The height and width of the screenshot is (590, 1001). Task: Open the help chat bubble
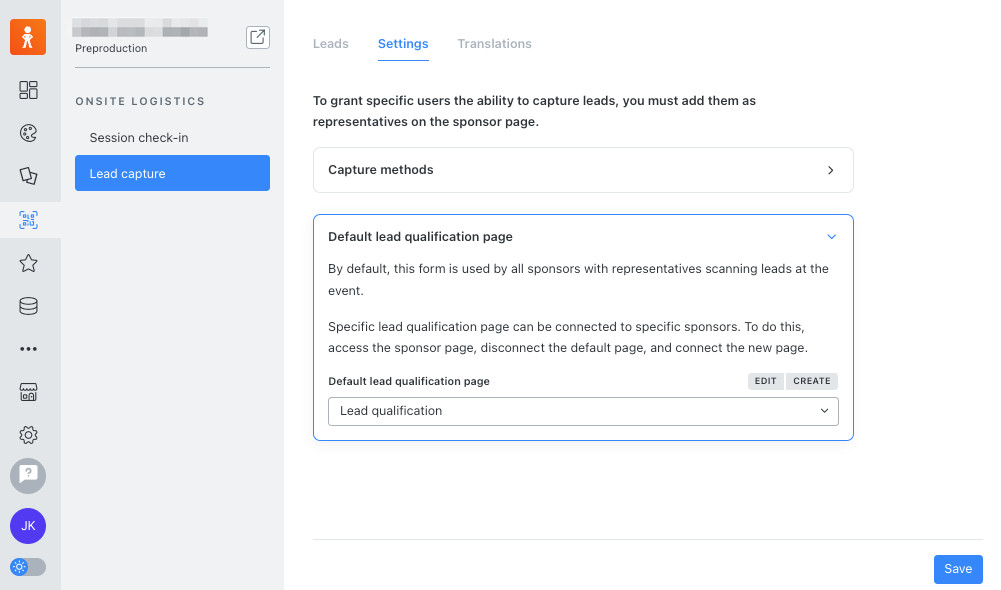tap(28, 476)
